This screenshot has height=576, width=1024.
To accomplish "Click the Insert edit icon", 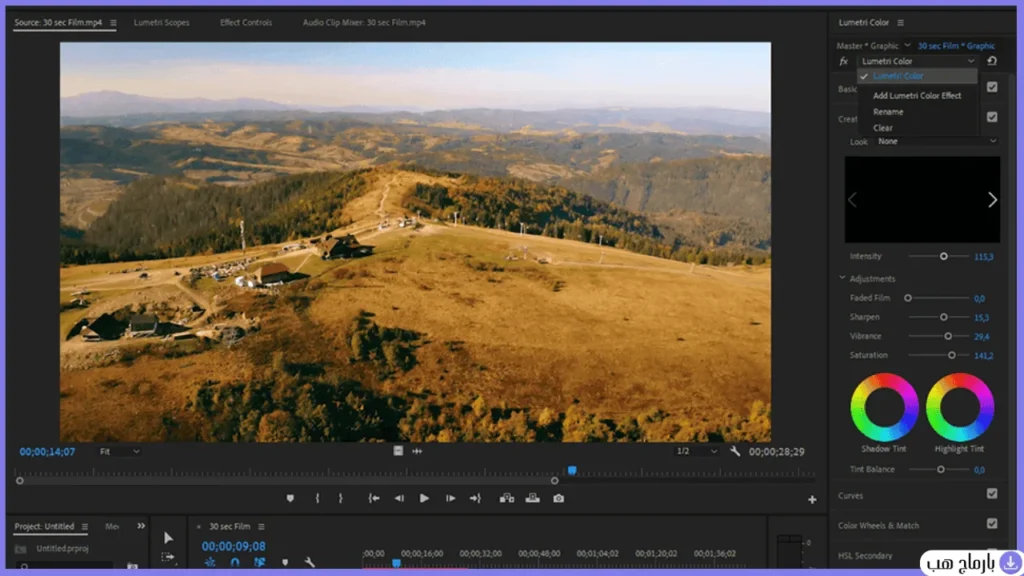I will tap(507, 498).
